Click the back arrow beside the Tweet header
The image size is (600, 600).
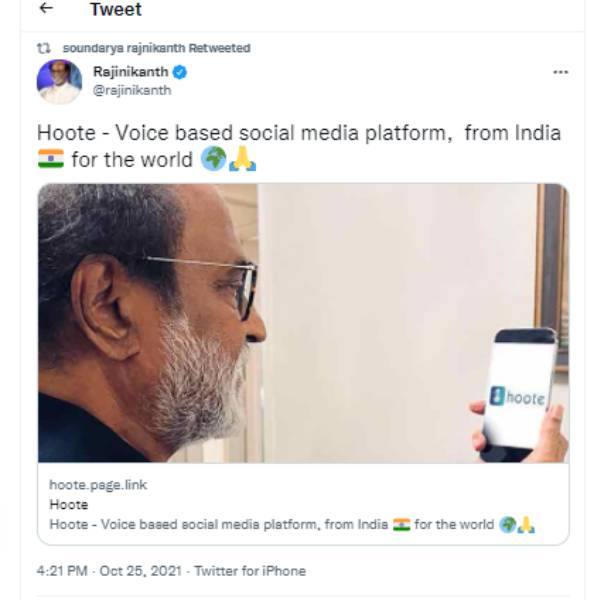46,9
